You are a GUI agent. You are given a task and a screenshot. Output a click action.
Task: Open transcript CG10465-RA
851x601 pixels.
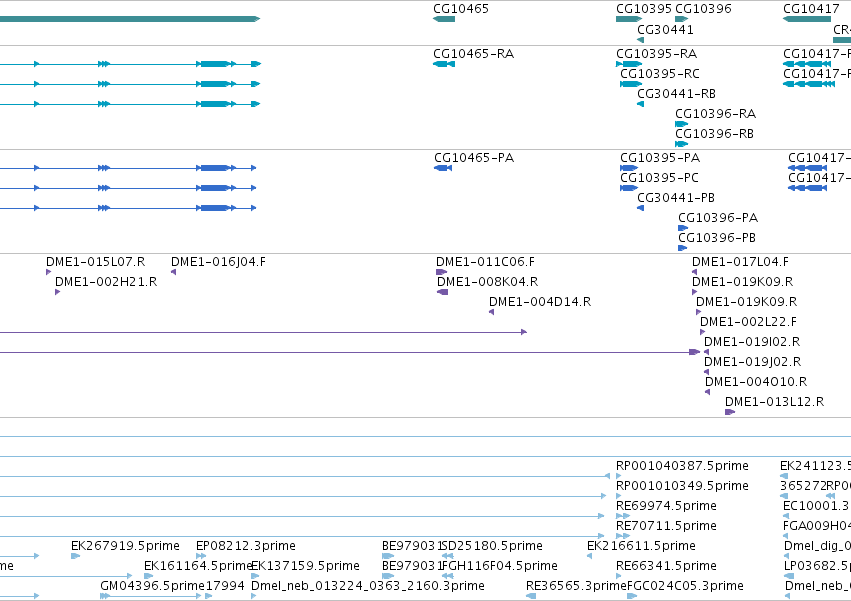[473, 54]
